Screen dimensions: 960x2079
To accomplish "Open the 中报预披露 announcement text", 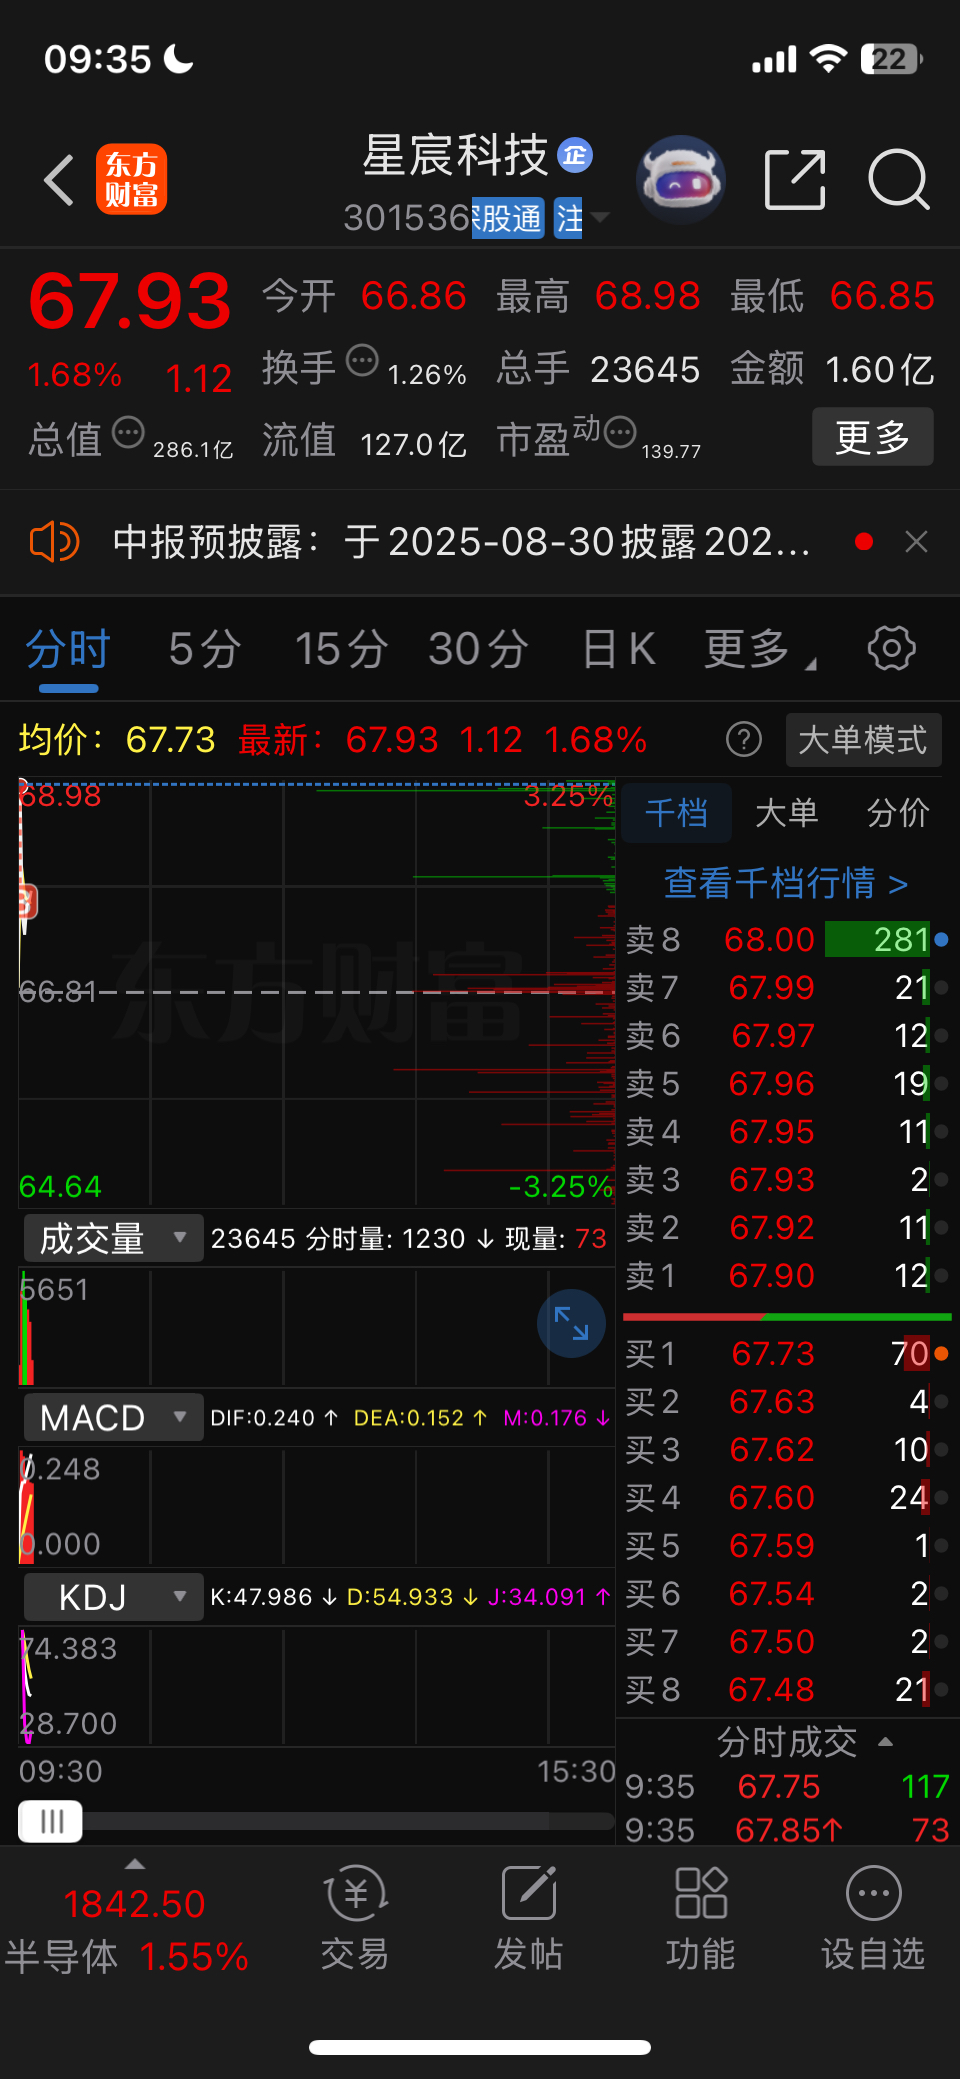I will (x=461, y=542).
